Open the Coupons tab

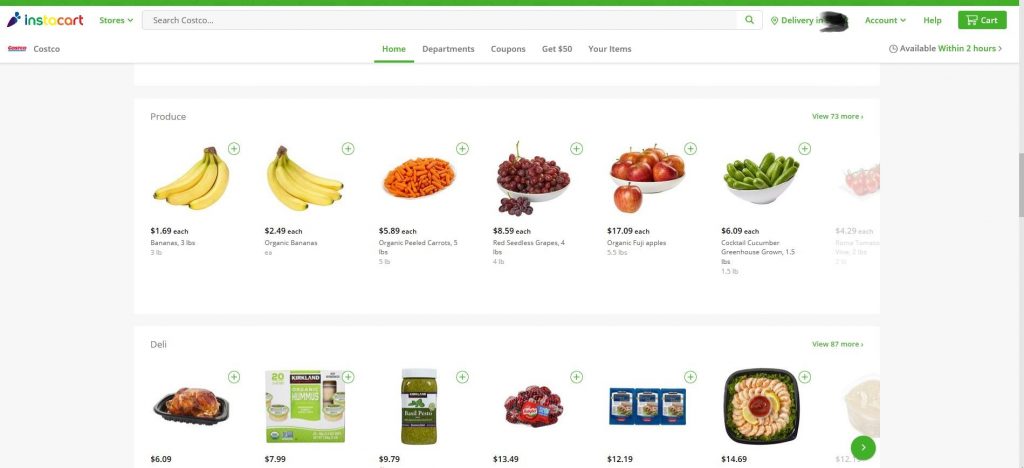pos(508,49)
